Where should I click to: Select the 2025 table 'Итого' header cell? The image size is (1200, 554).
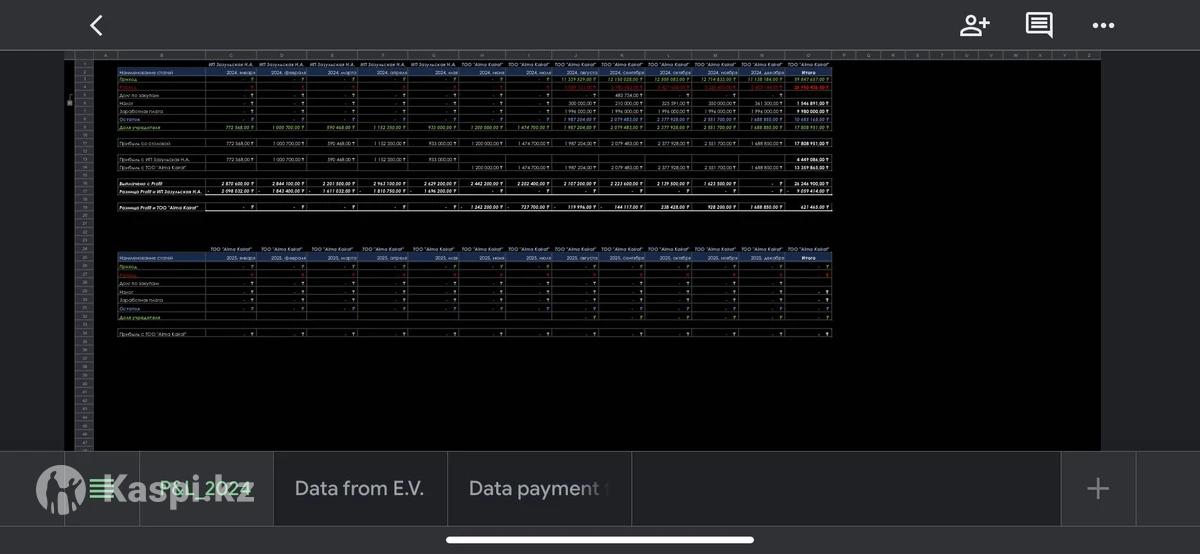[x=807, y=258]
